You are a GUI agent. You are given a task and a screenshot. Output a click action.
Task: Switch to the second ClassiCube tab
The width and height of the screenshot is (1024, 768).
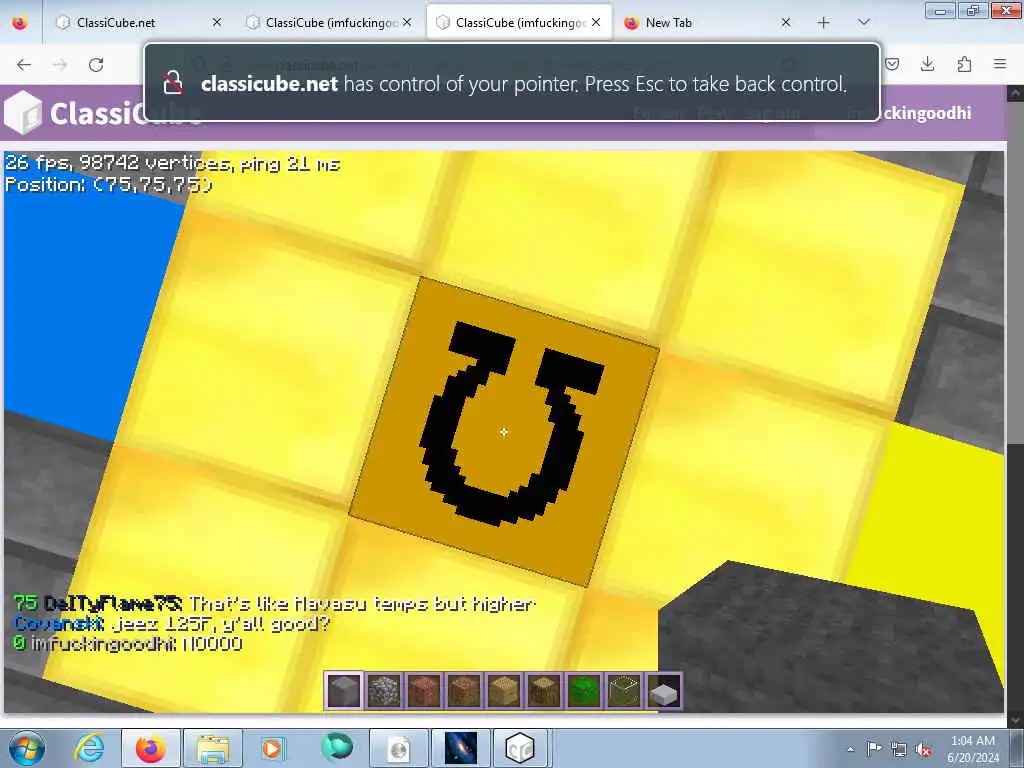coord(329,23)
